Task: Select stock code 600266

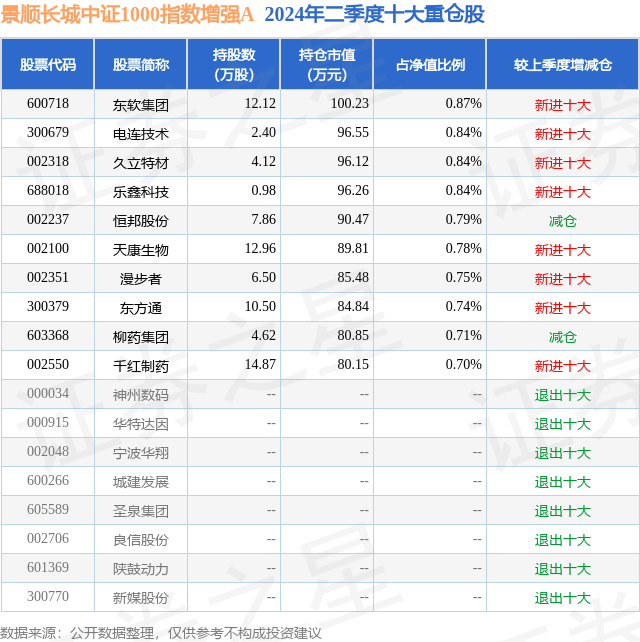Action: coord(48,481)
